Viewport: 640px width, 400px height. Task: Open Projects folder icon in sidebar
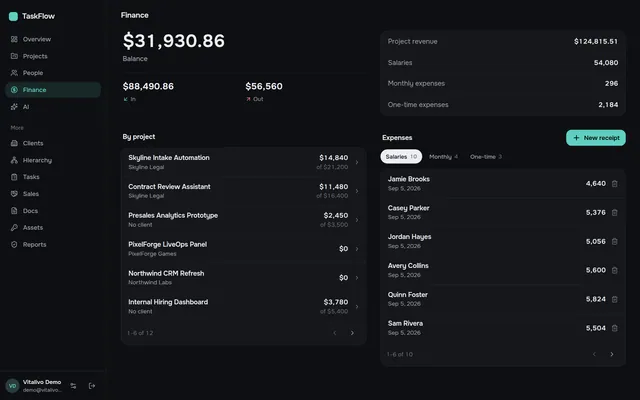[14, 56]
